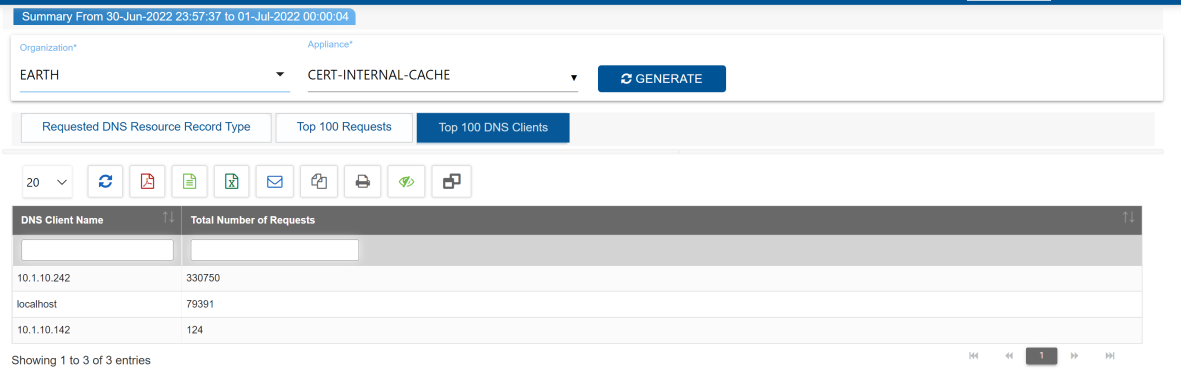Go to next page of results
Image resolution: width=1182 pixels, height=384 pixels.
1074,355
